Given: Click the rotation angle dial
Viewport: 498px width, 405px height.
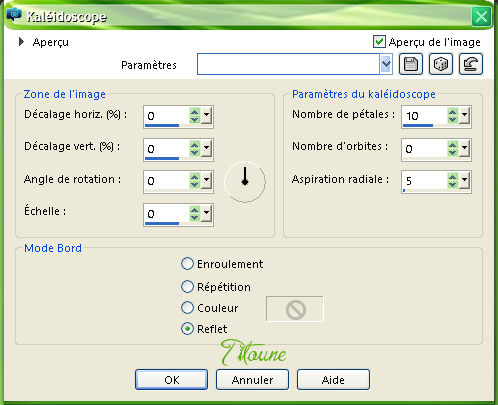Looking at the screenshot, I should [x=245, y=182].
